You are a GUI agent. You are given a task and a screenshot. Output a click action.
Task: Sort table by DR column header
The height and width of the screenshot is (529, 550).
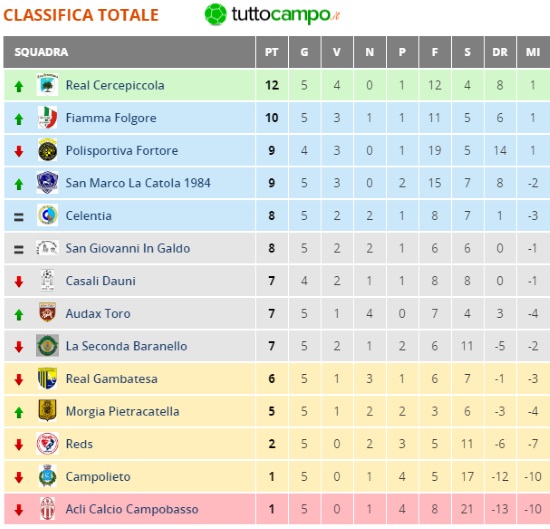500,52
